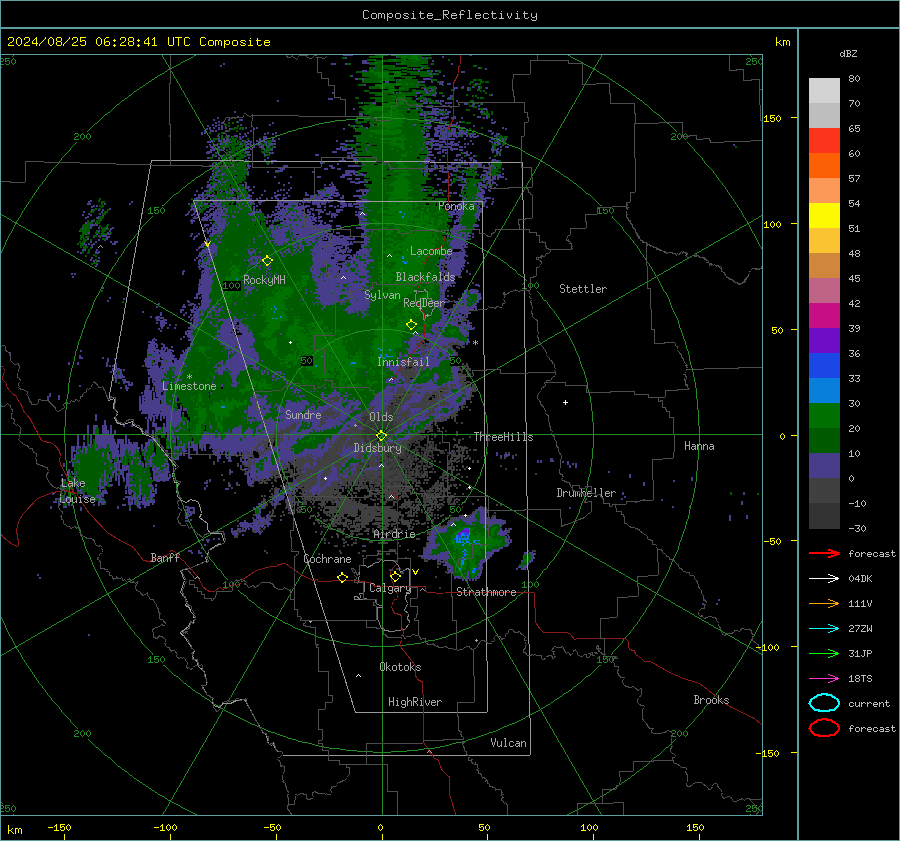The image size is (900, 841).
Task: Click the Calgary city label
Action: tap(390, 588)
